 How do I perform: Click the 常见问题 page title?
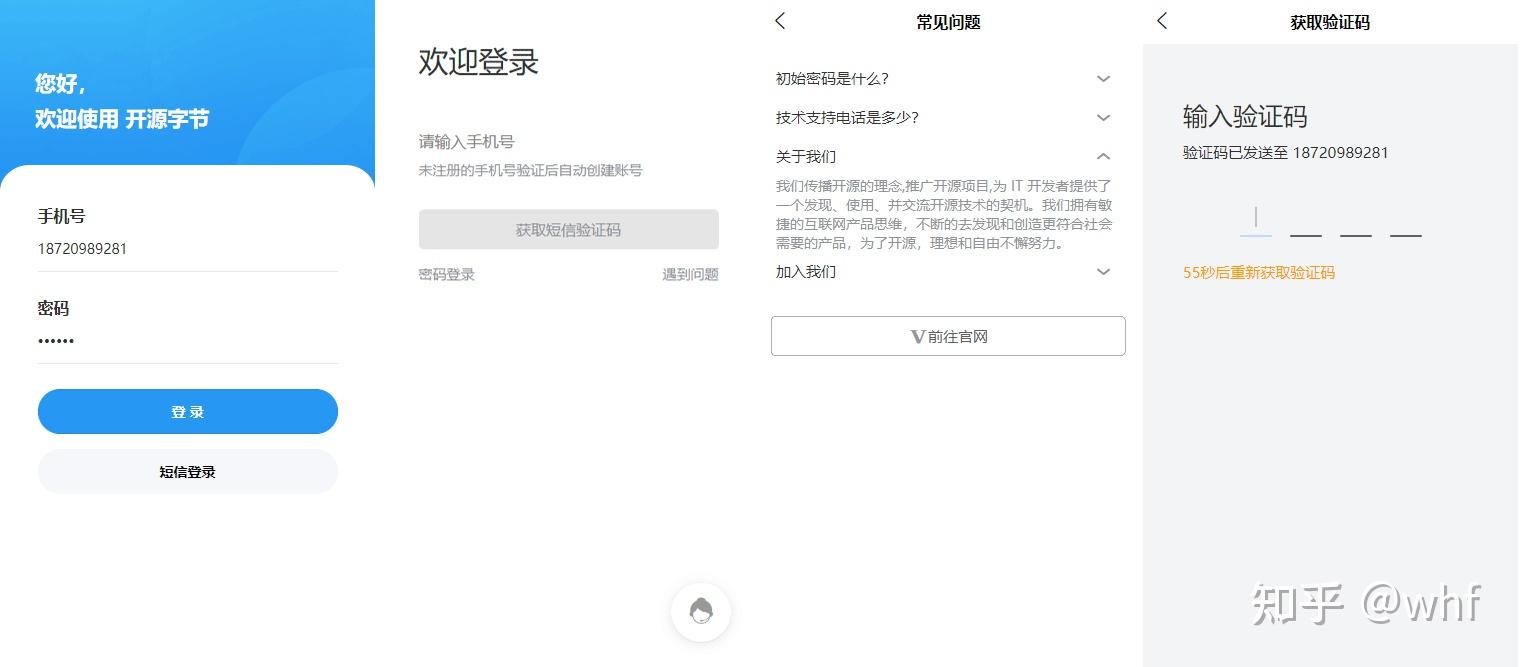click(x=947, y=21)
